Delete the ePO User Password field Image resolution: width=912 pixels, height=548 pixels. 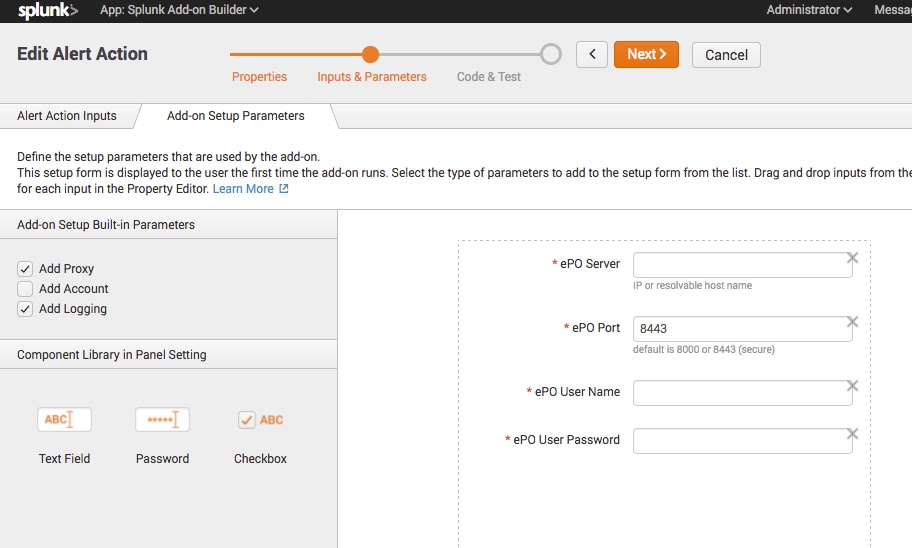(852, 434)
